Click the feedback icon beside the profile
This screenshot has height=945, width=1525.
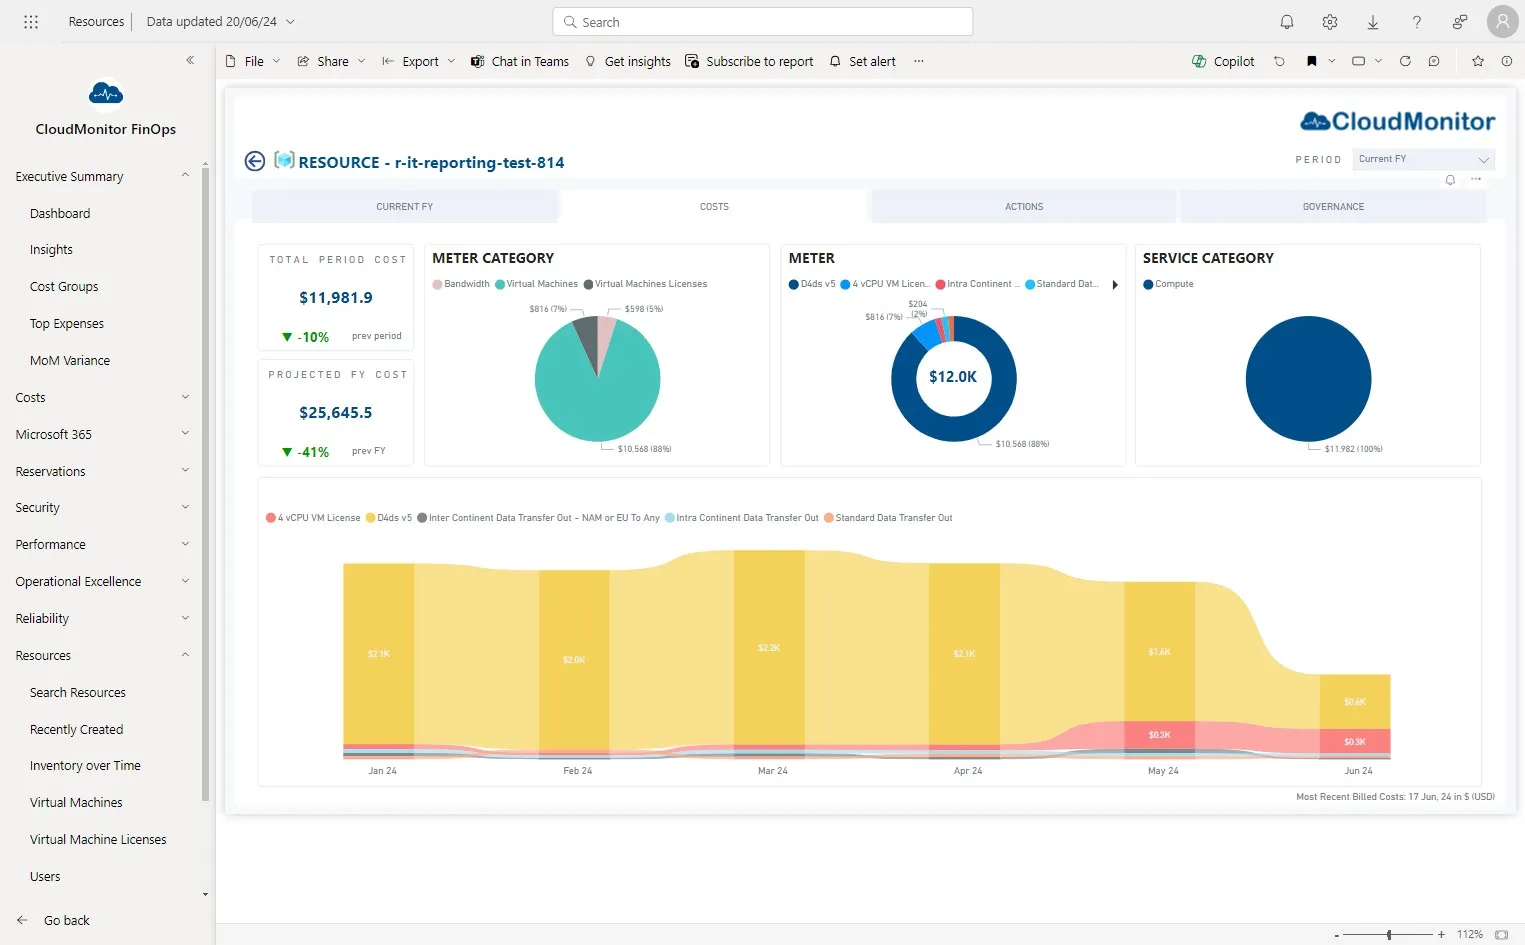click(1460, 21)
